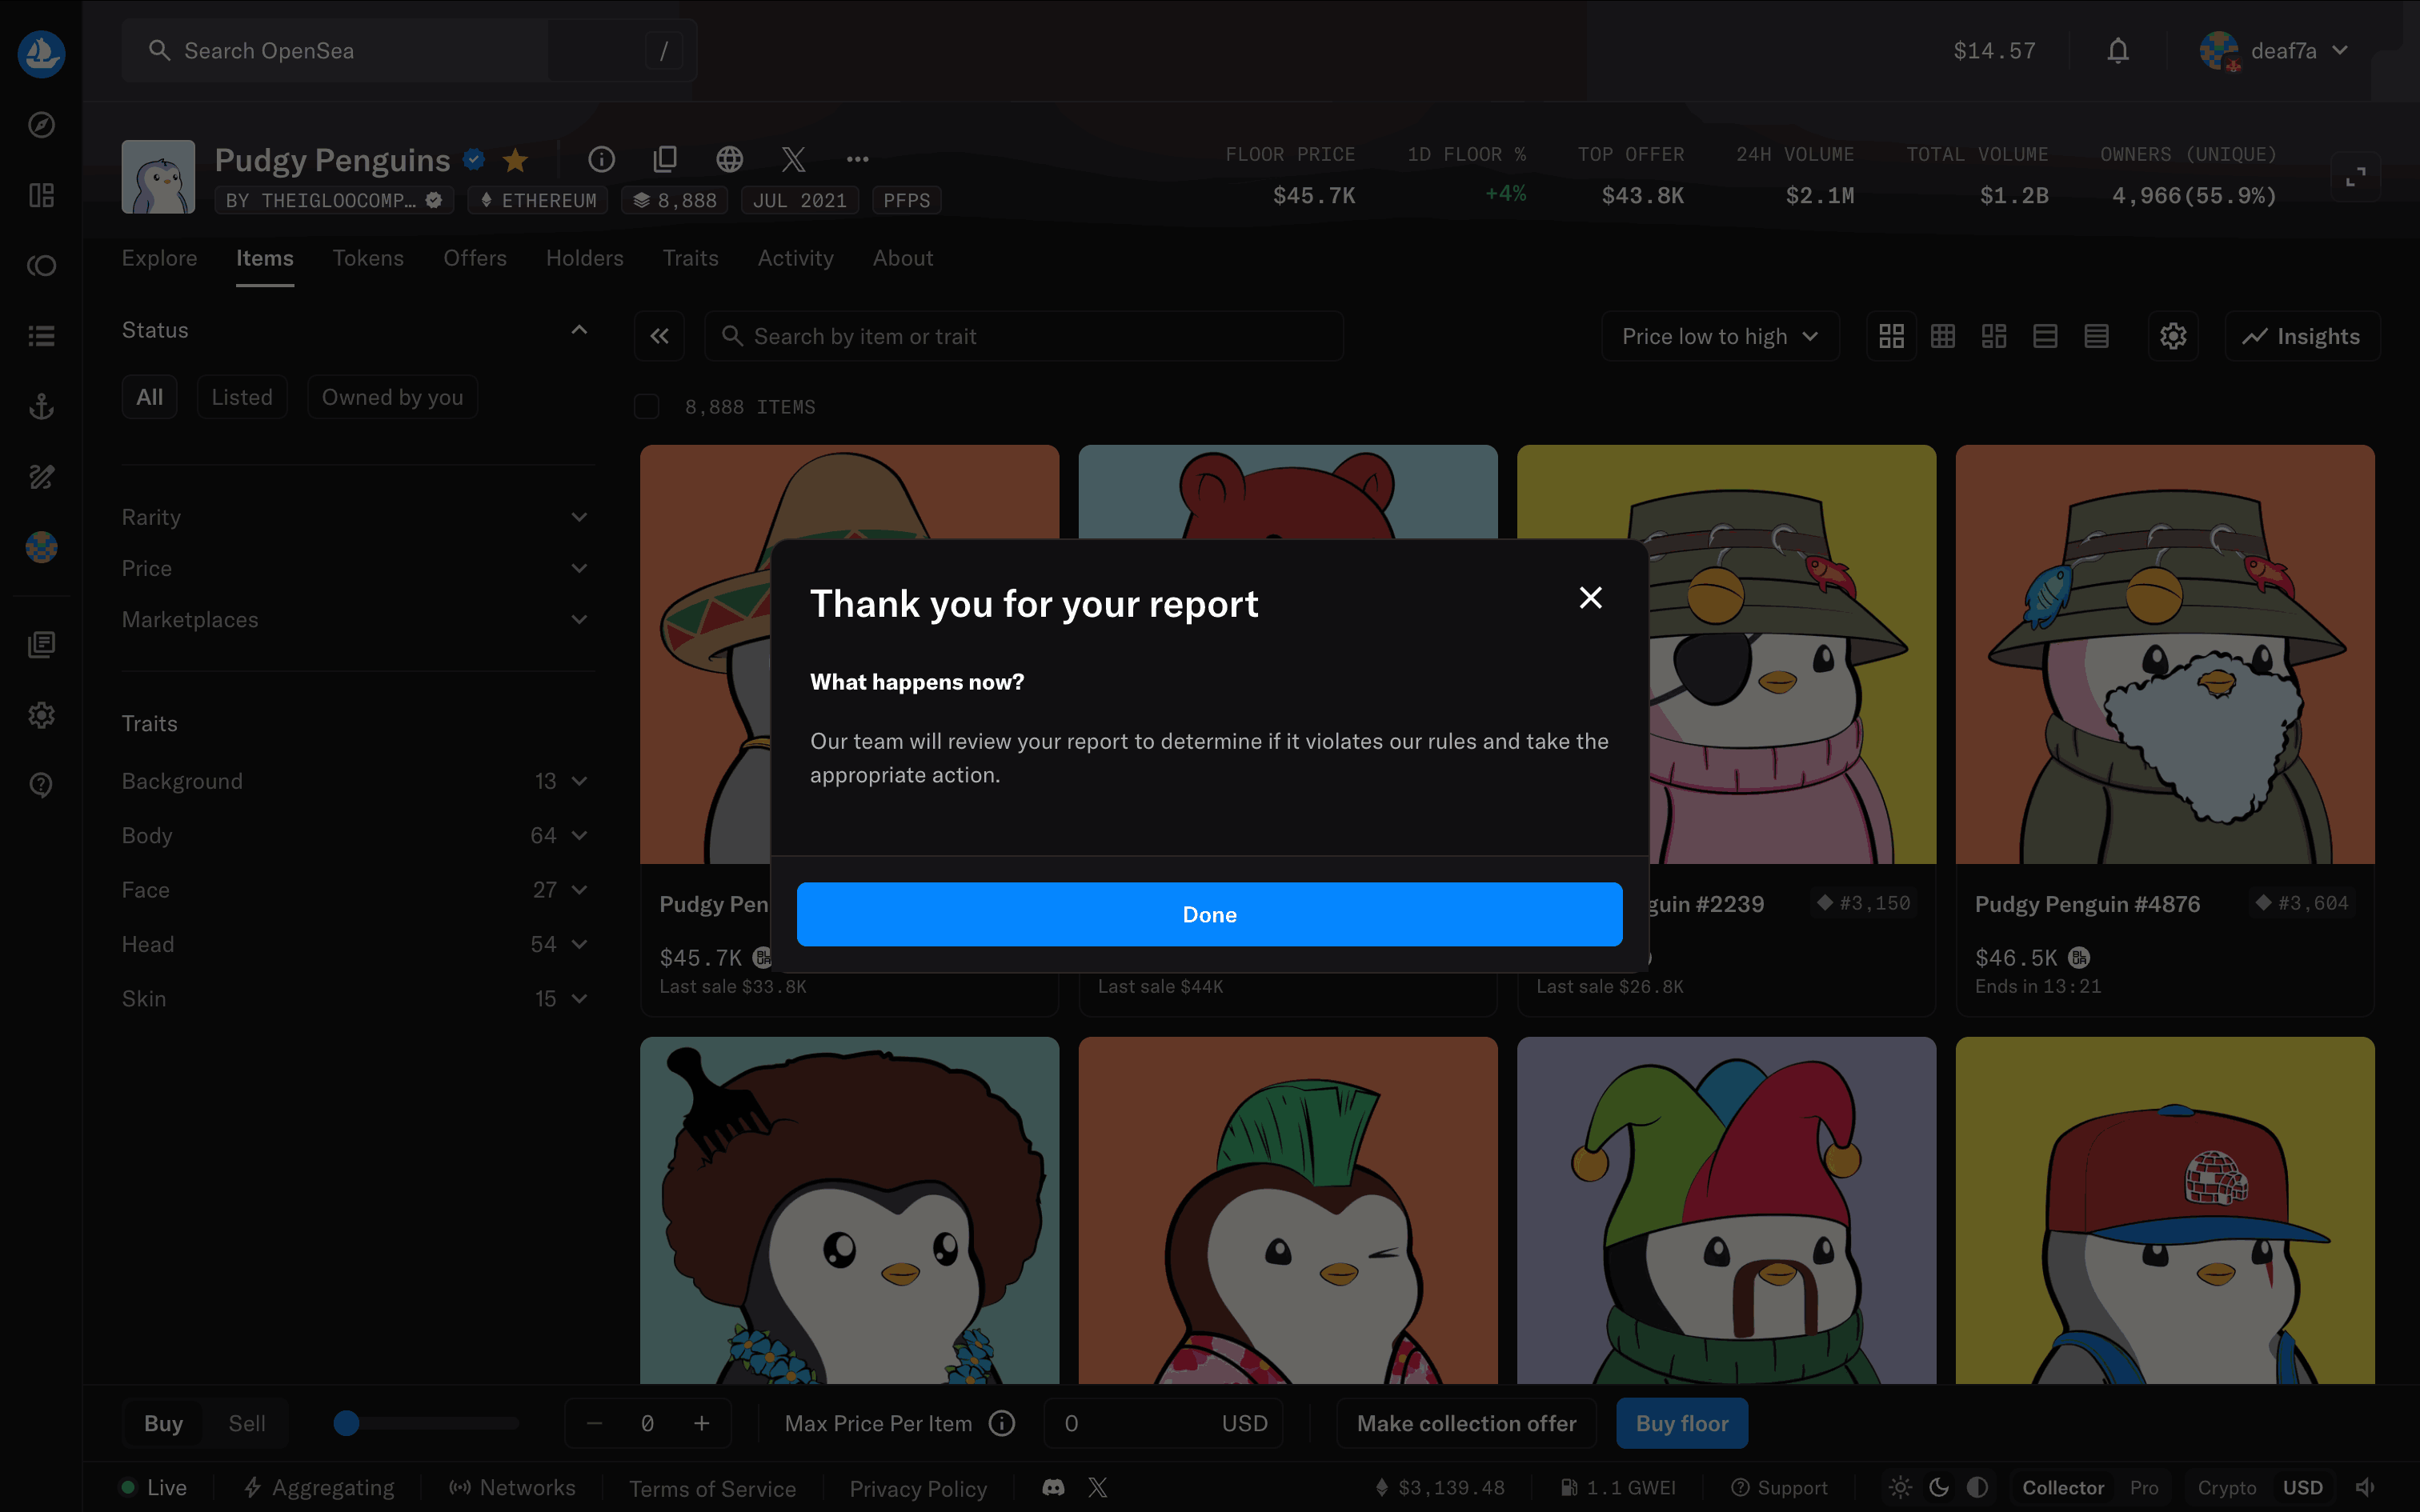Screen dimensions: 2420x1512
Task: Open the X (Twitter) collection link
Action: point(793,159)
